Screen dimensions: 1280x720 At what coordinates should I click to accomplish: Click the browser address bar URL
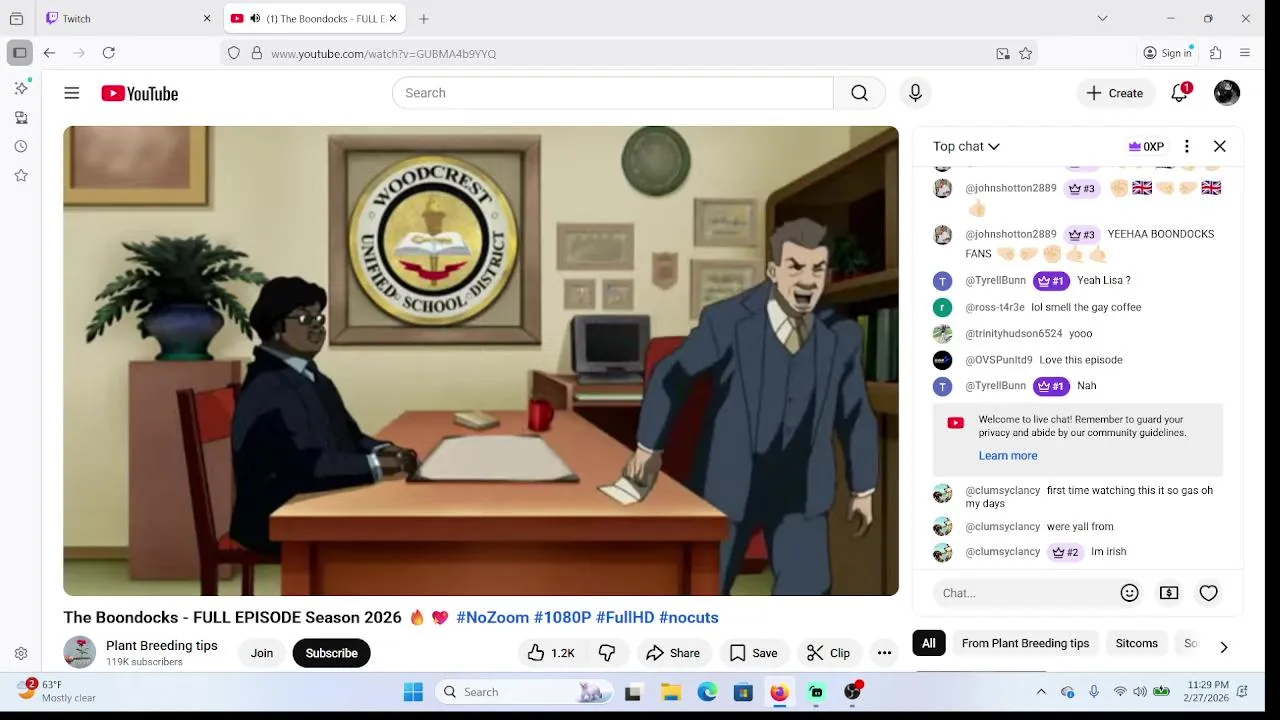pyautogui.click(x=383, y=54)
